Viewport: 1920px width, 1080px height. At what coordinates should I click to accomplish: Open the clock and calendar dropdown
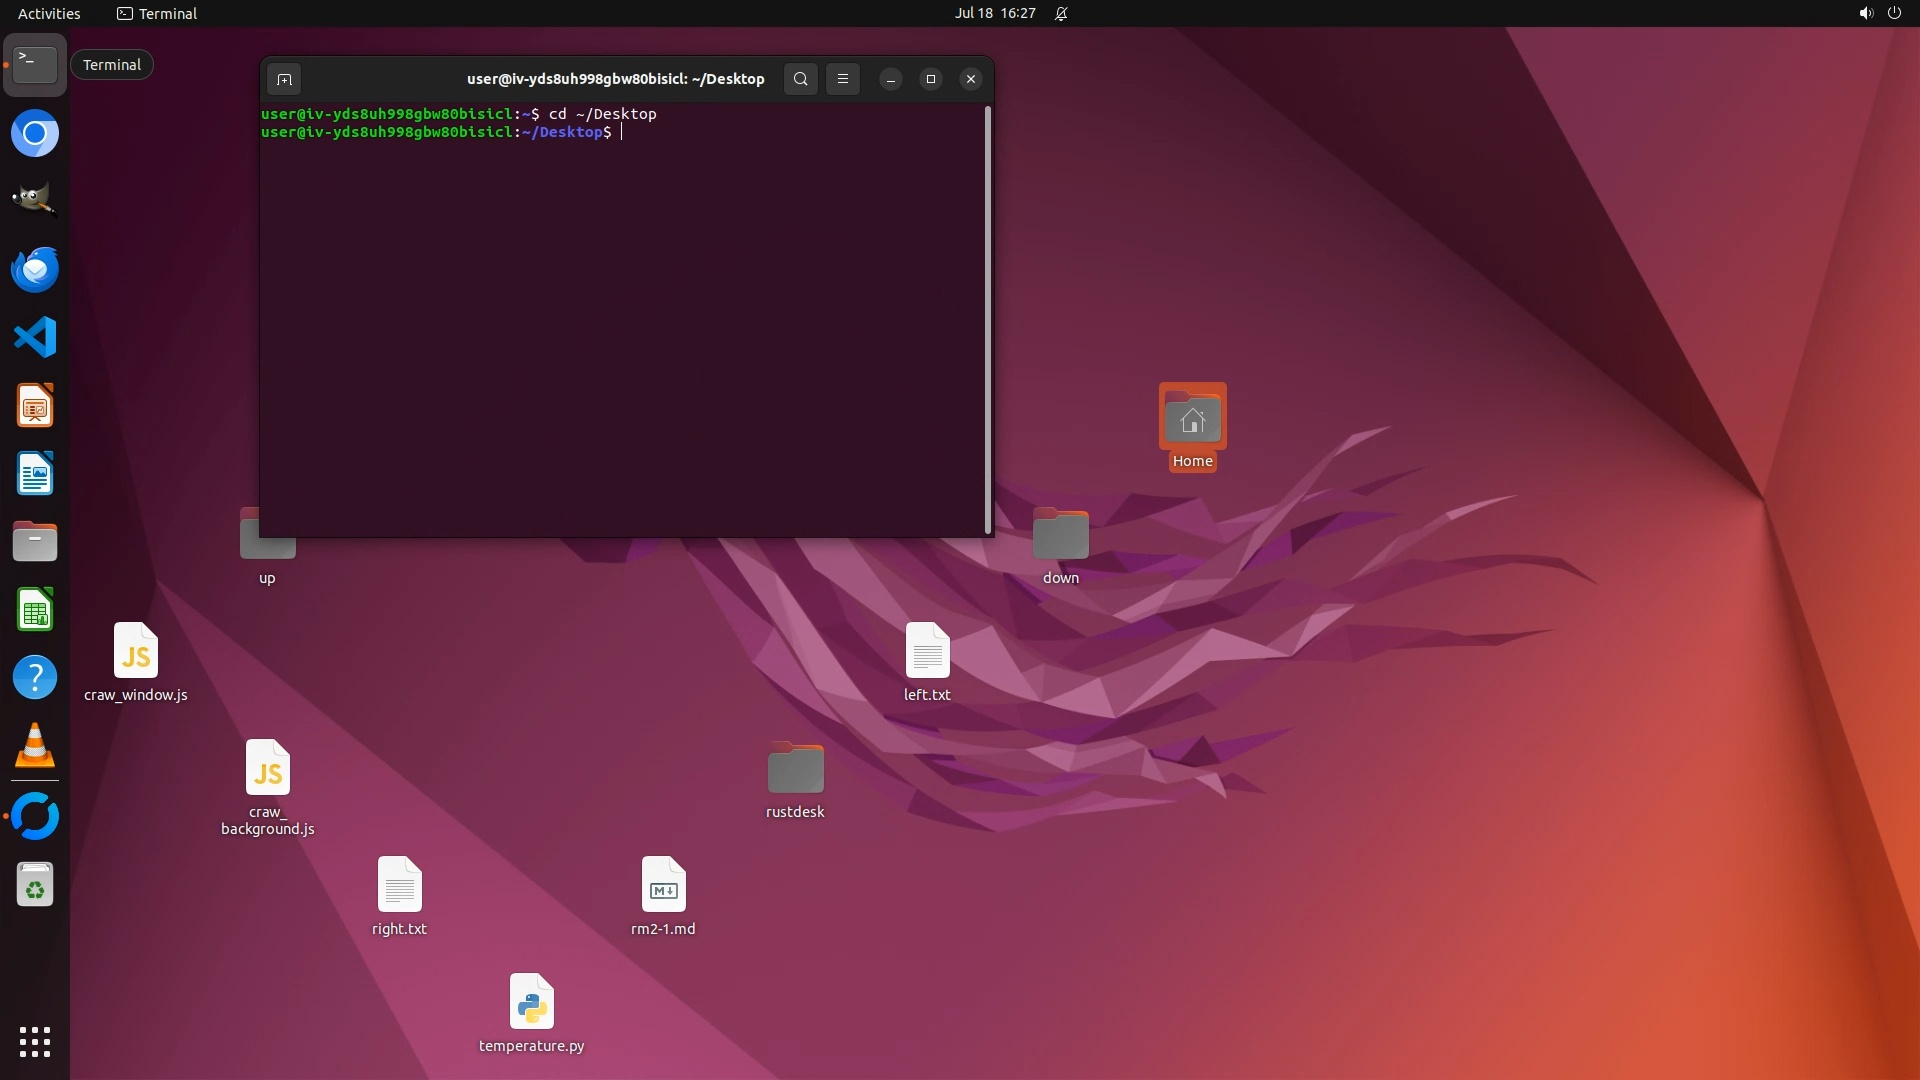click(995, 13)
